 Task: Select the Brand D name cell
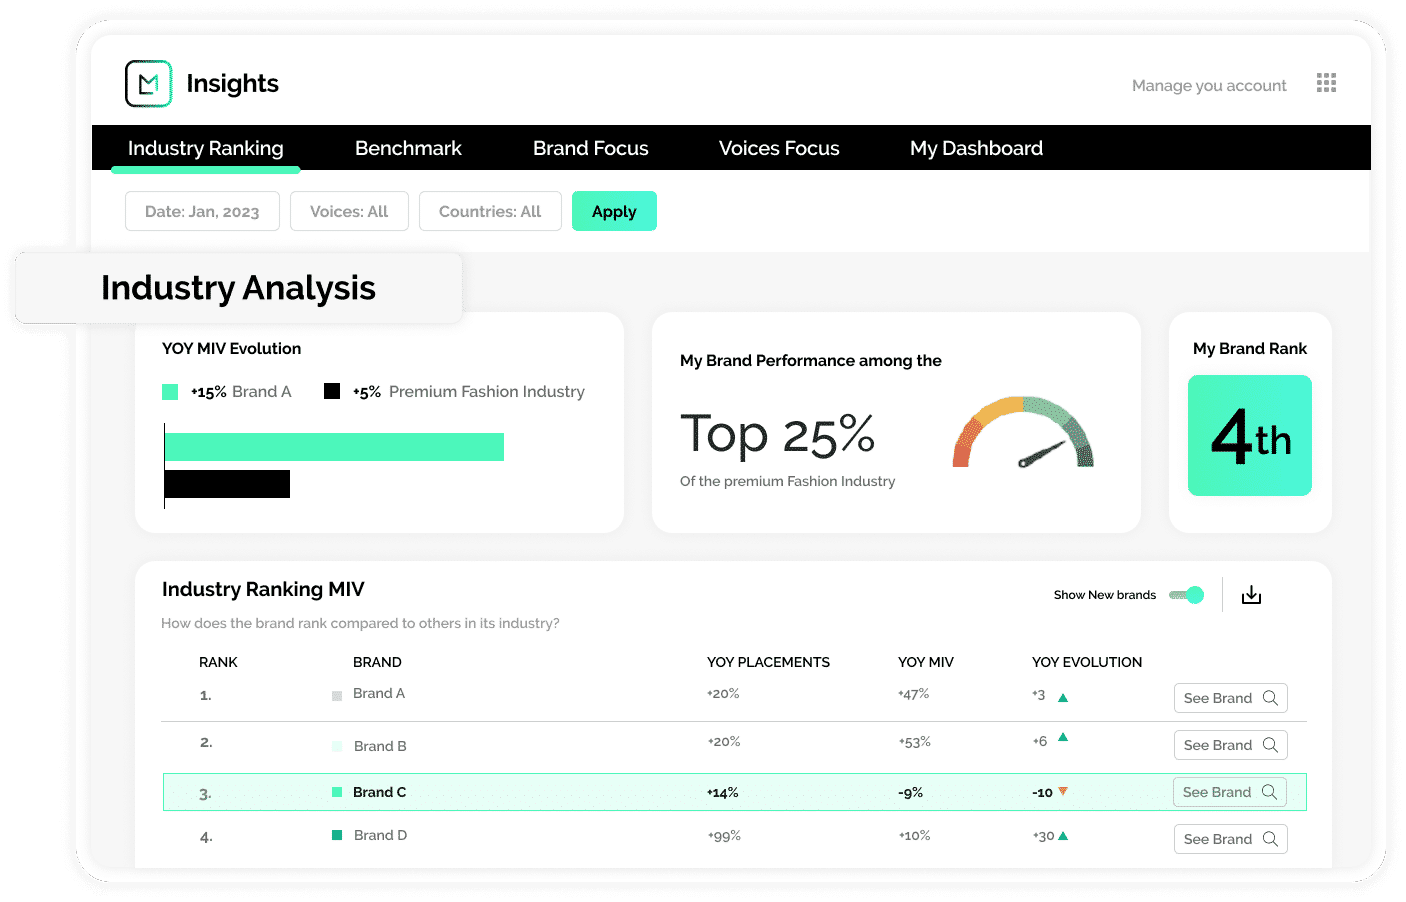(380, 835)
